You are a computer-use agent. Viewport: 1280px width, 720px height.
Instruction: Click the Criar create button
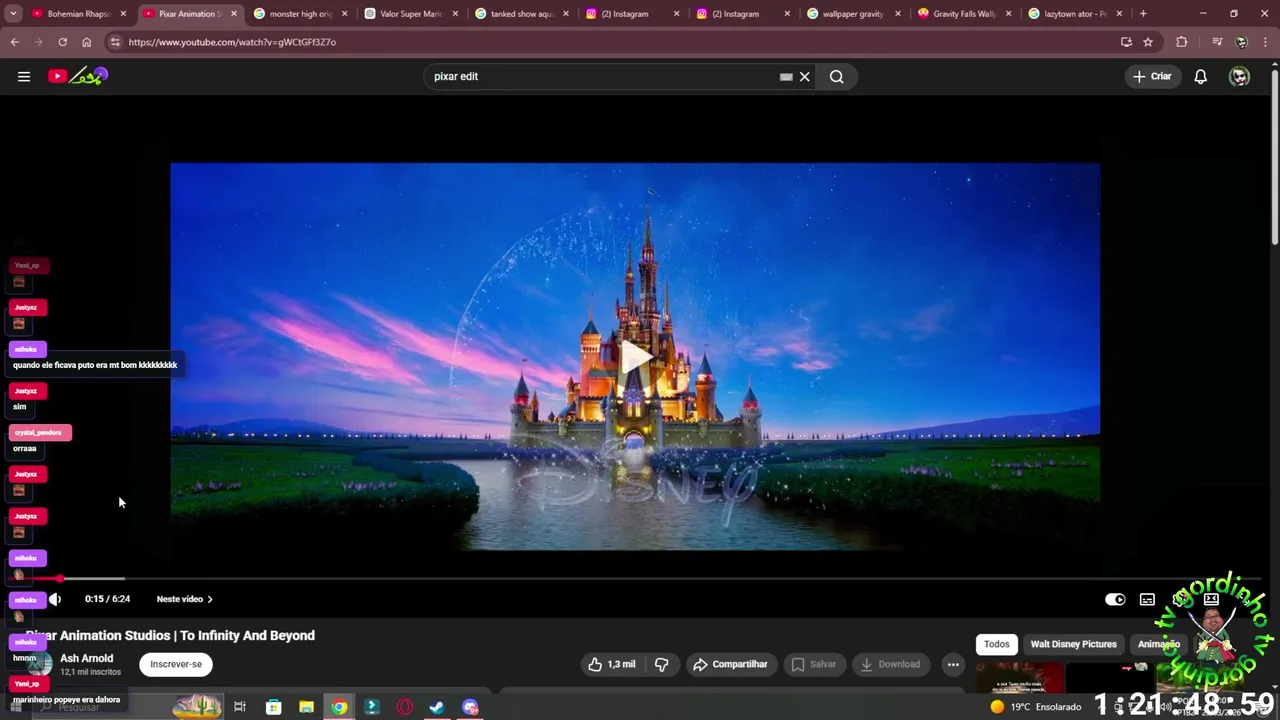1151,76
